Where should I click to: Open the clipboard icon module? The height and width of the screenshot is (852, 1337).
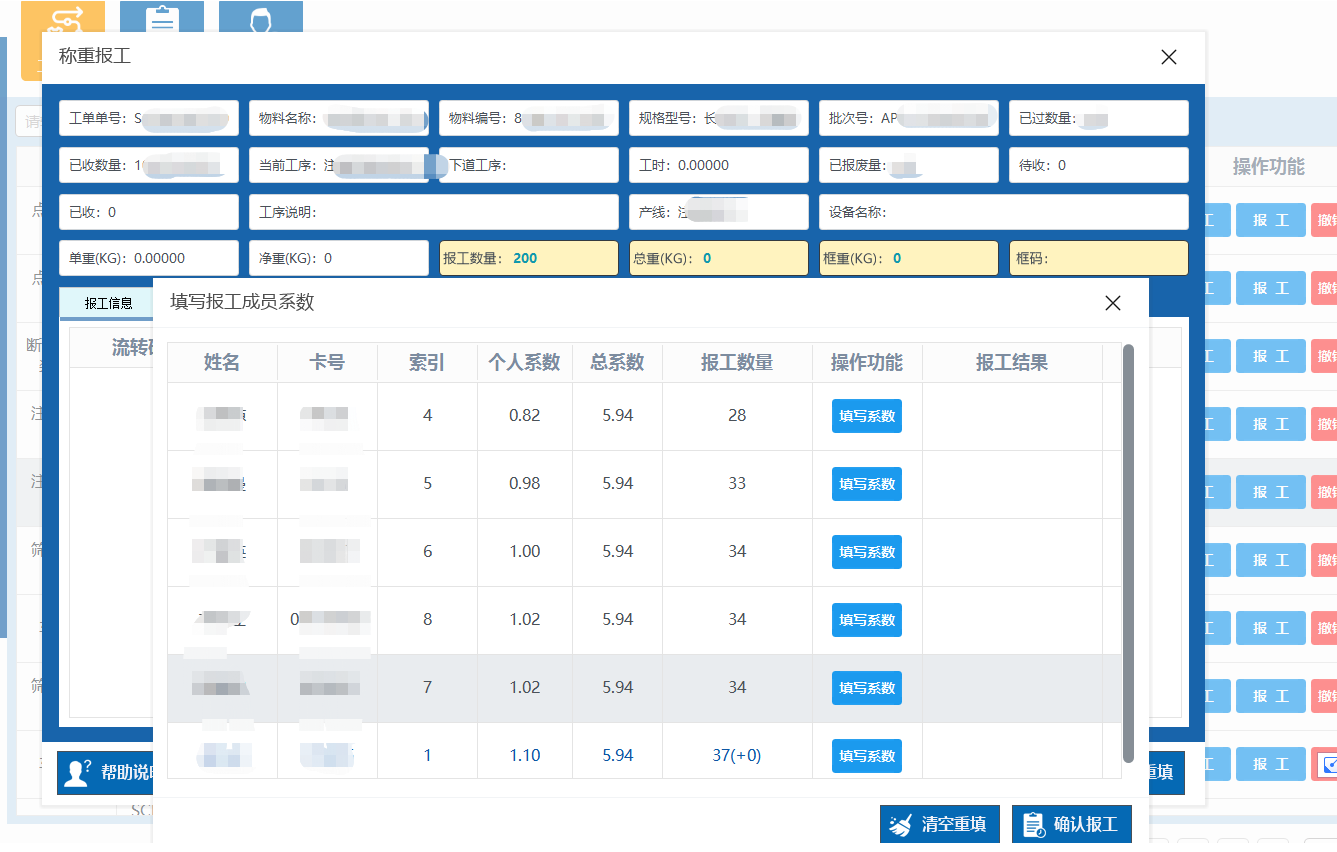click(162, 18)
